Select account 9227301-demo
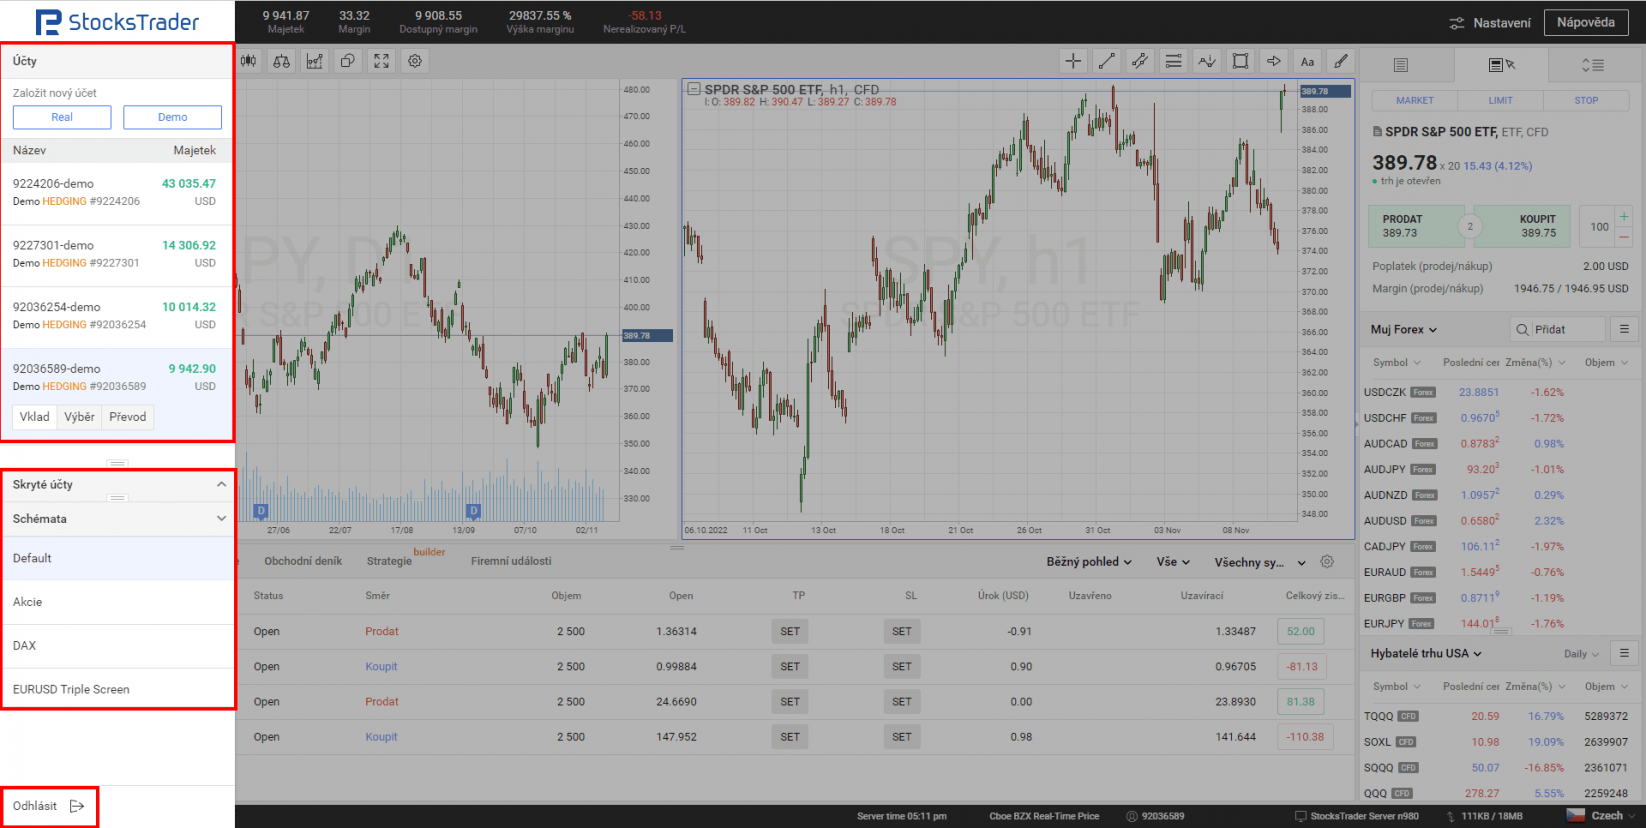1646x828 pixels. pos(116,255)
